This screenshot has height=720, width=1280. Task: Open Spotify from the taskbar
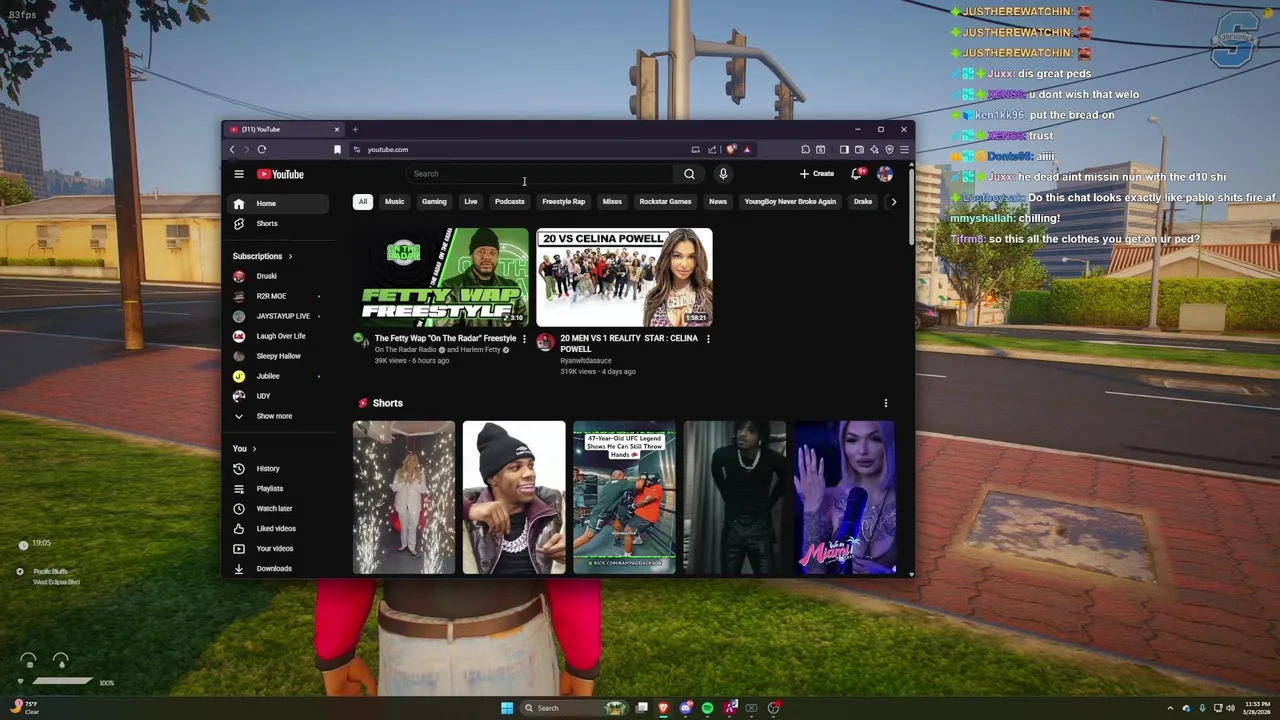coord(707,708)
